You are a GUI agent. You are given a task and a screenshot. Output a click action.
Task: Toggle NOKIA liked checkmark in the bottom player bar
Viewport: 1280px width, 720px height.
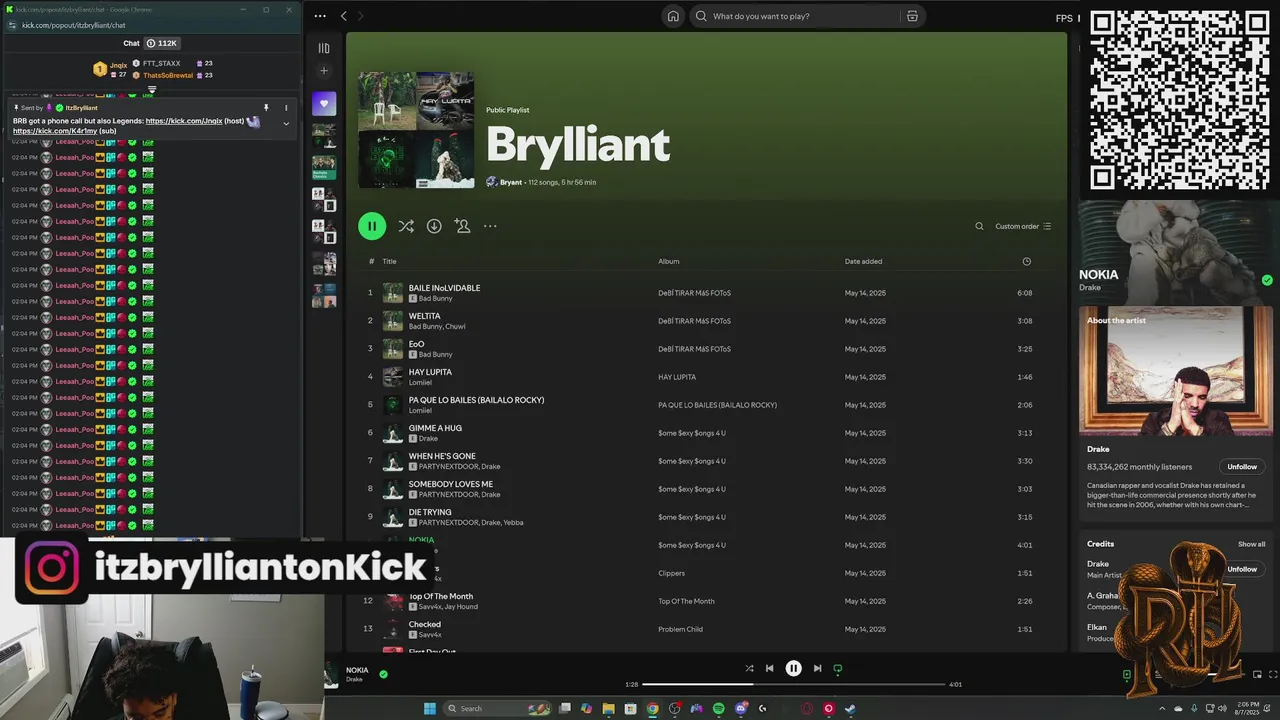(x=383, y=674)
